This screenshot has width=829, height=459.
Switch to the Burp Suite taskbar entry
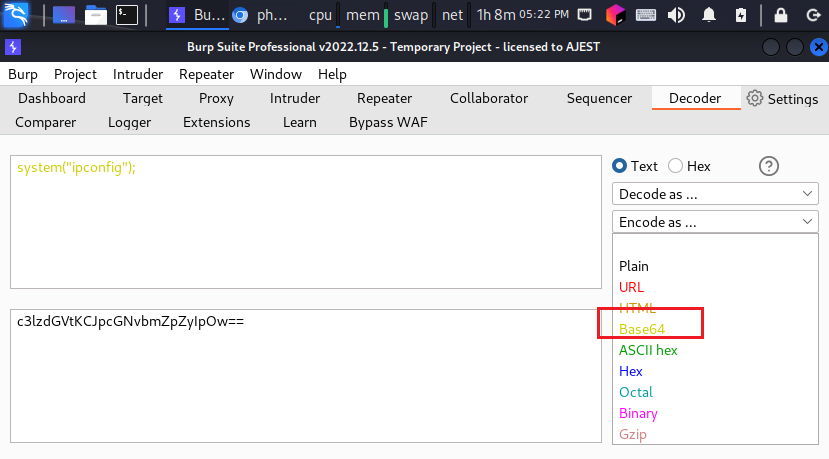197,15
